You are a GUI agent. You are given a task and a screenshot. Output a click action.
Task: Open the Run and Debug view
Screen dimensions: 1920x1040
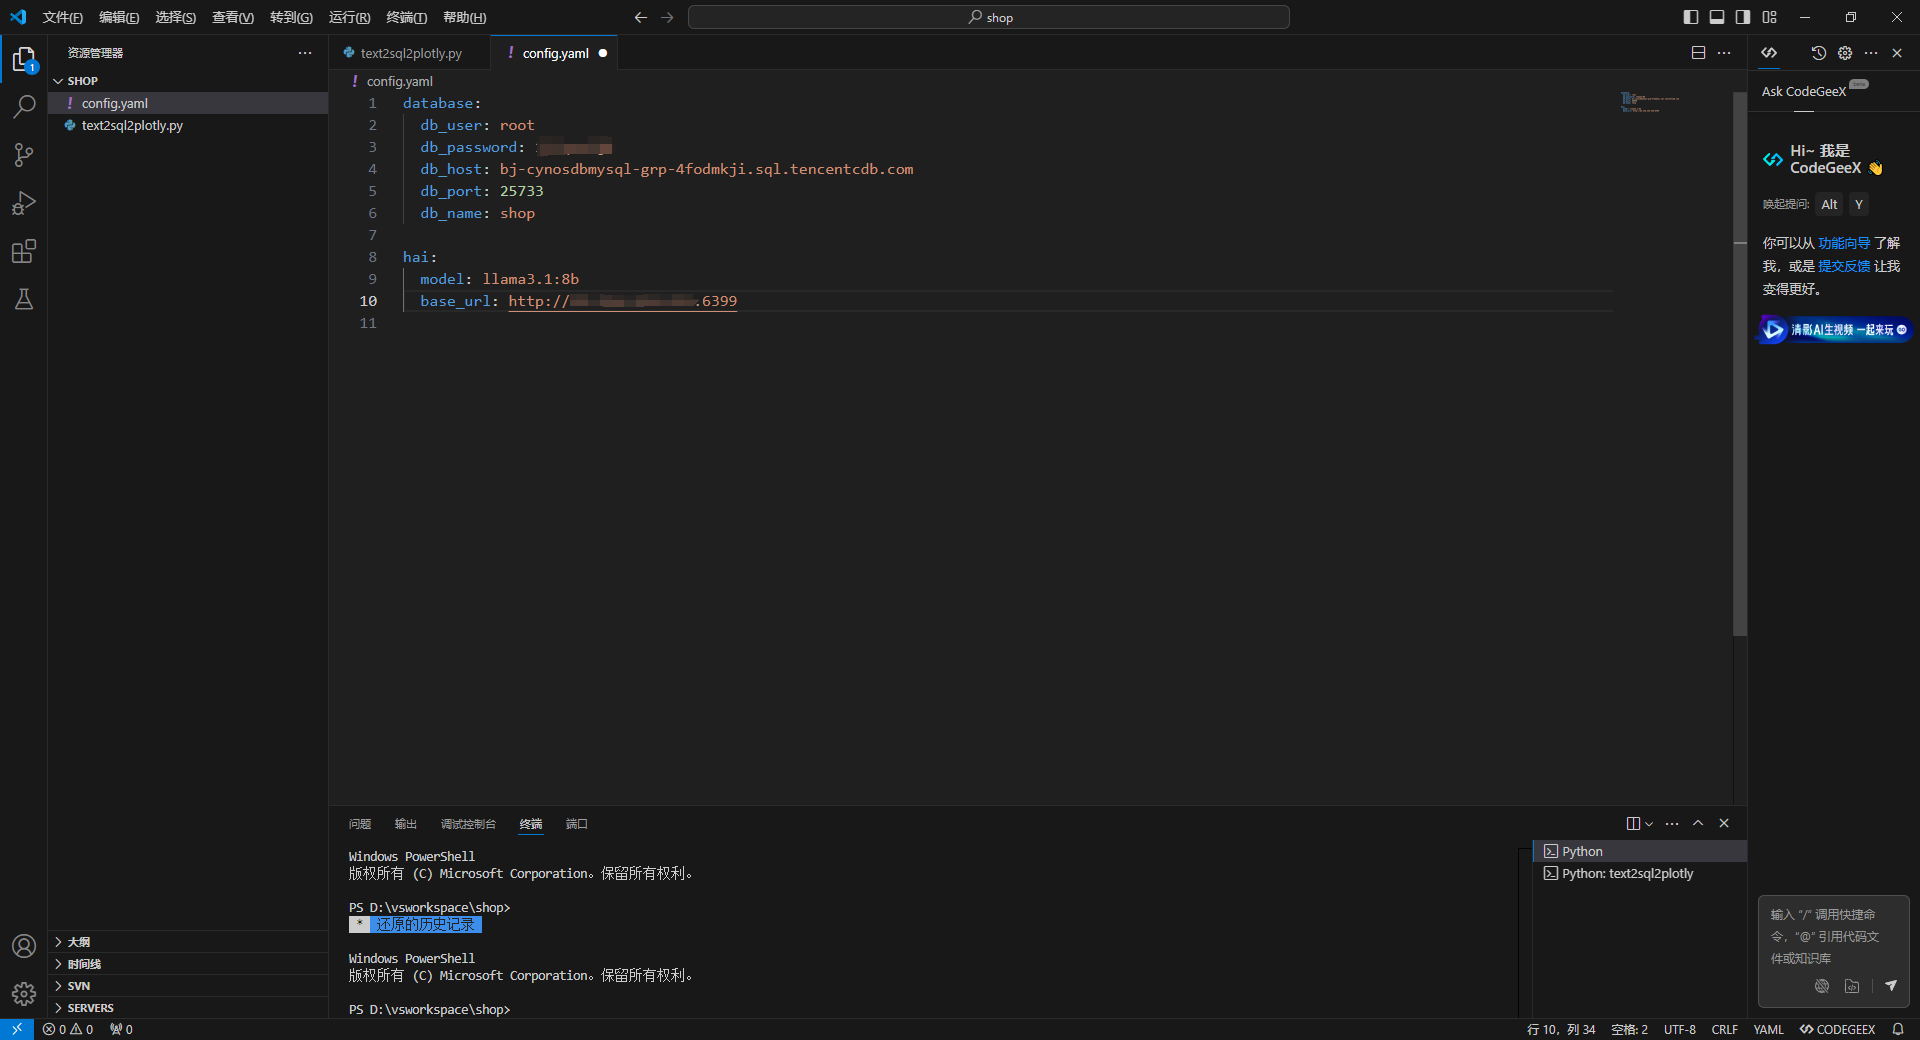pos(24,203)
